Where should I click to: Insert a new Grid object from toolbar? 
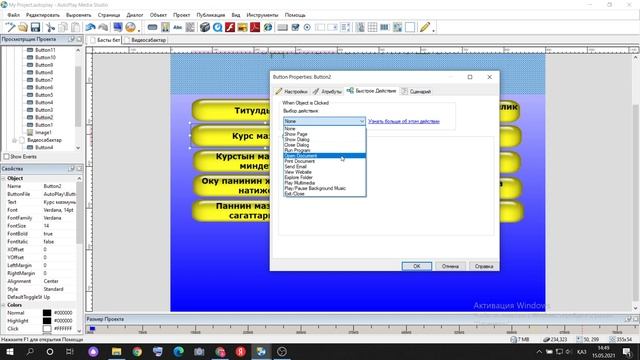[x=372, y=27]
